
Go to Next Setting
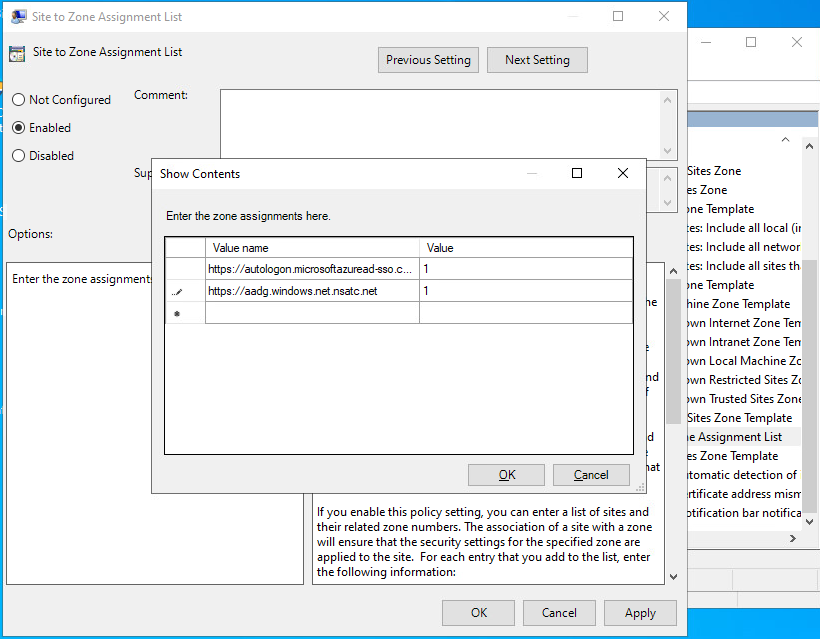[537, 60]
